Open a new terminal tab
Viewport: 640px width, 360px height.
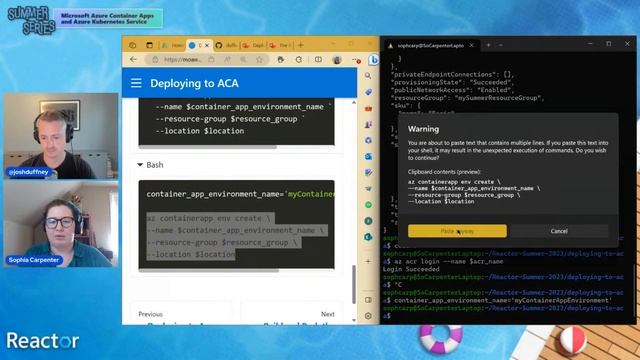(x=488, y=45)
